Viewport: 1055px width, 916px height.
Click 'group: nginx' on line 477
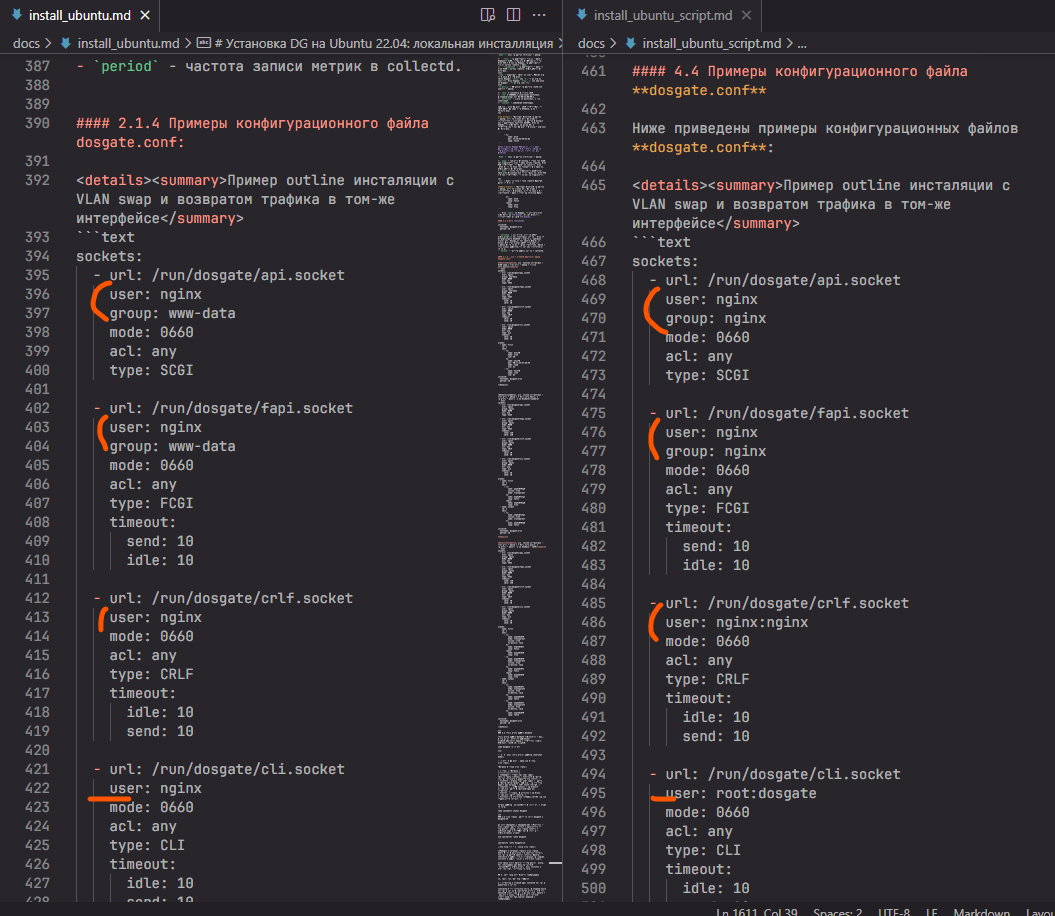(x=716, y=452)
